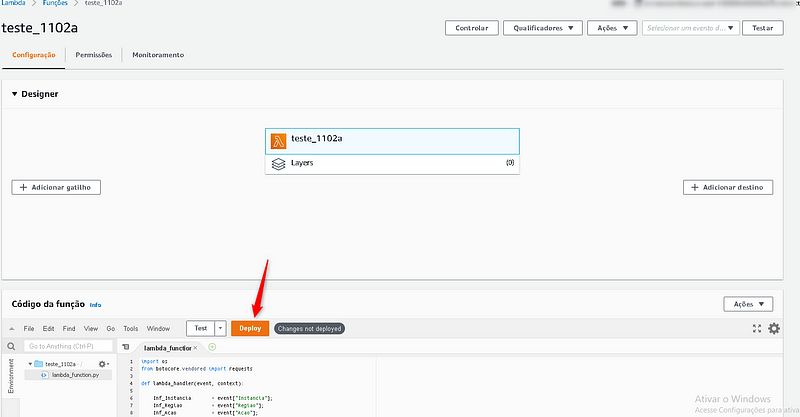Screen dimensions: 800x417
Task: Click the Testar button
Action: [x=763, y=28]
